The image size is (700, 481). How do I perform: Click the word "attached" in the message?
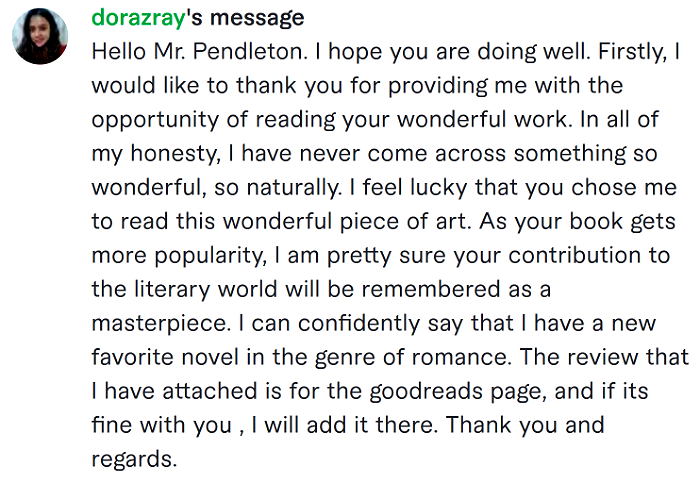(210, 391)
